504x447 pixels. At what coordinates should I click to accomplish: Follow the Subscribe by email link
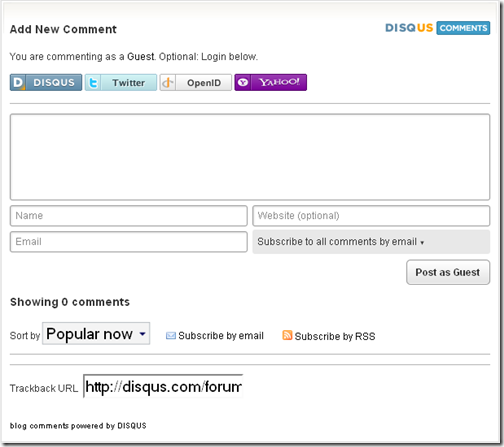coord(221,336)
